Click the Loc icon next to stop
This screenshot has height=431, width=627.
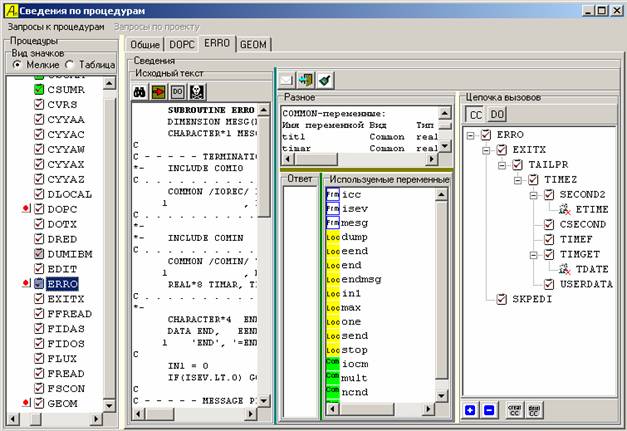(333, 350)
